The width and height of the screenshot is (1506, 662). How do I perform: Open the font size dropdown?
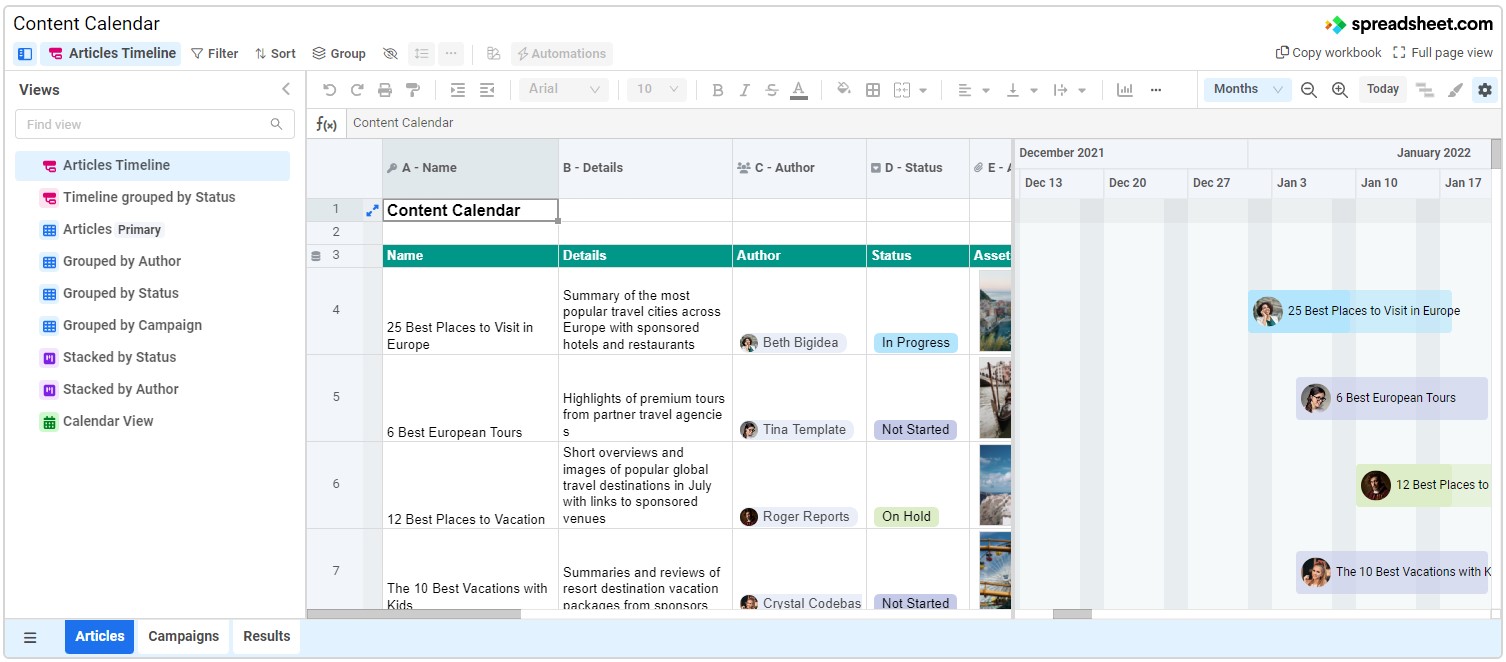[x=656, y=89]
